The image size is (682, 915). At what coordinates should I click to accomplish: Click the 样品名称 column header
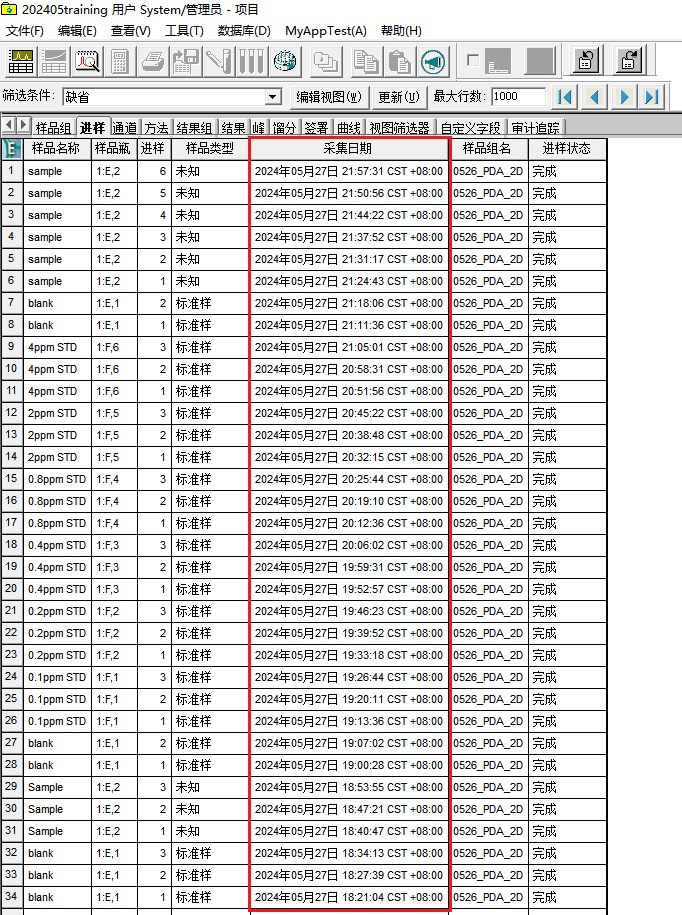pos(56,149)
